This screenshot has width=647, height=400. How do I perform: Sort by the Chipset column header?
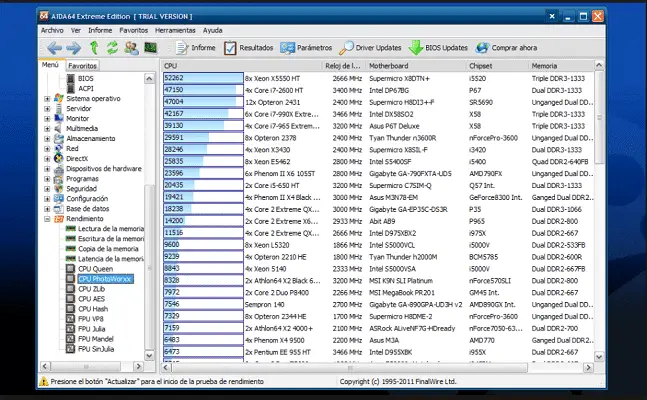click(497, 66)
